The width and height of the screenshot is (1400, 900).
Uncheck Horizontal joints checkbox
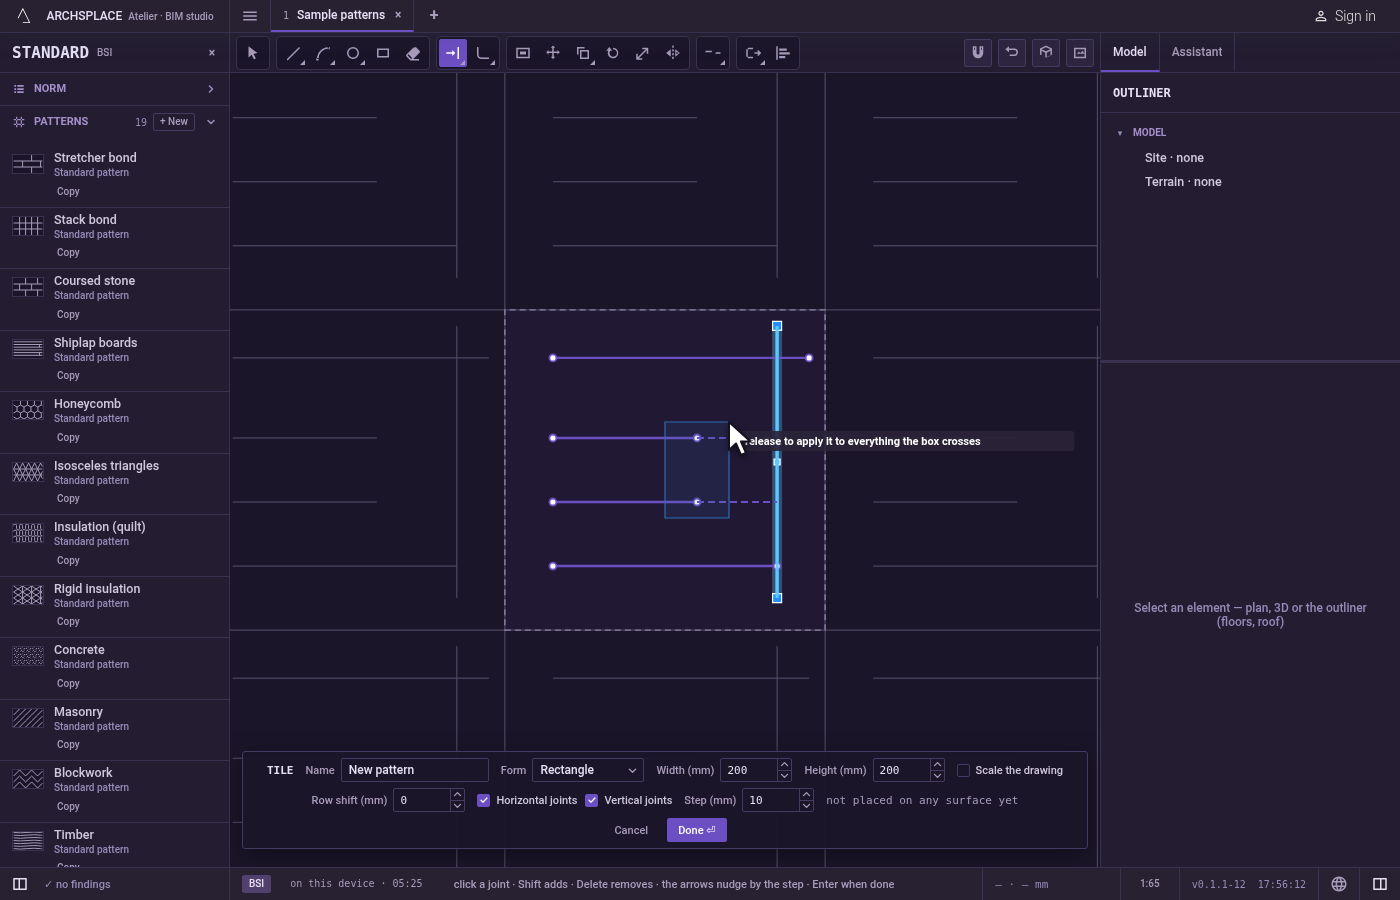483,800
